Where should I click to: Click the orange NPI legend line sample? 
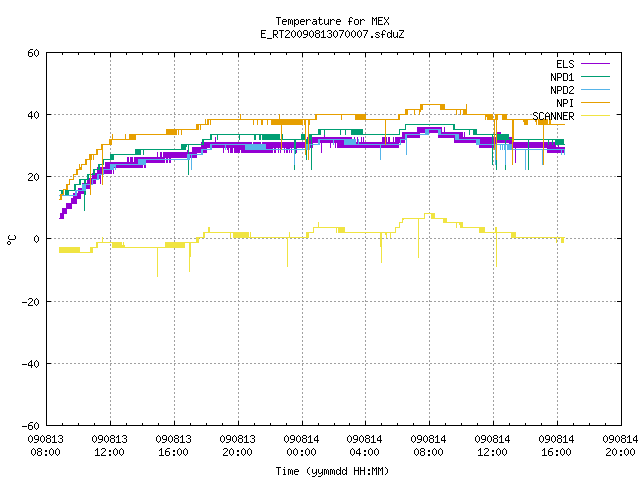click(596, 103)
